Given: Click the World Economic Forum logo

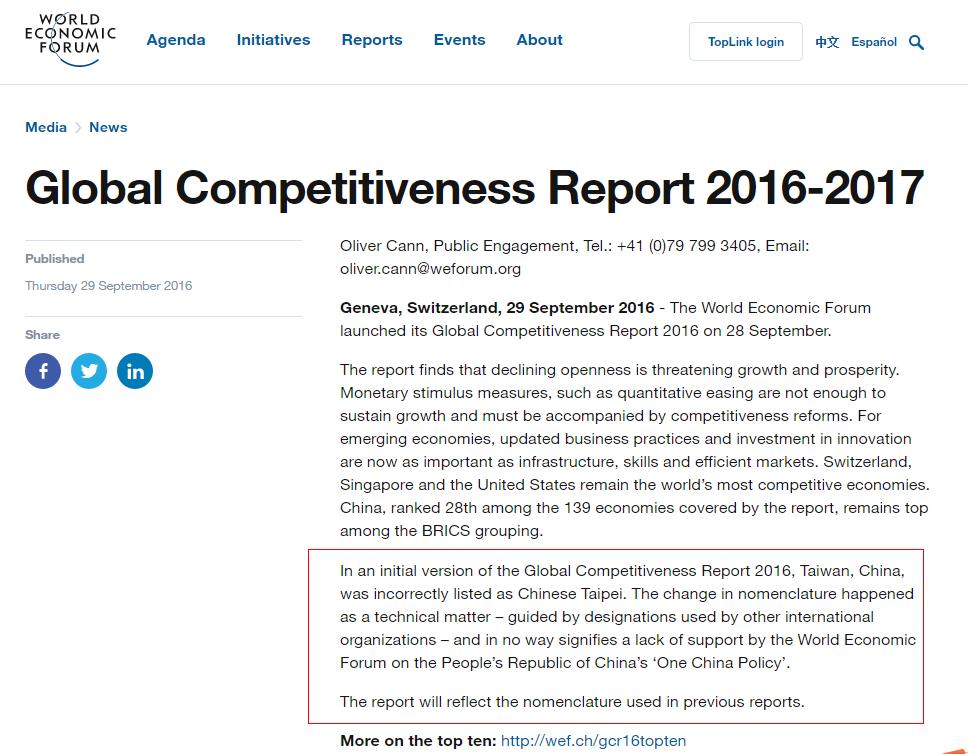Looking at the screenshot, I should (70, 40).
